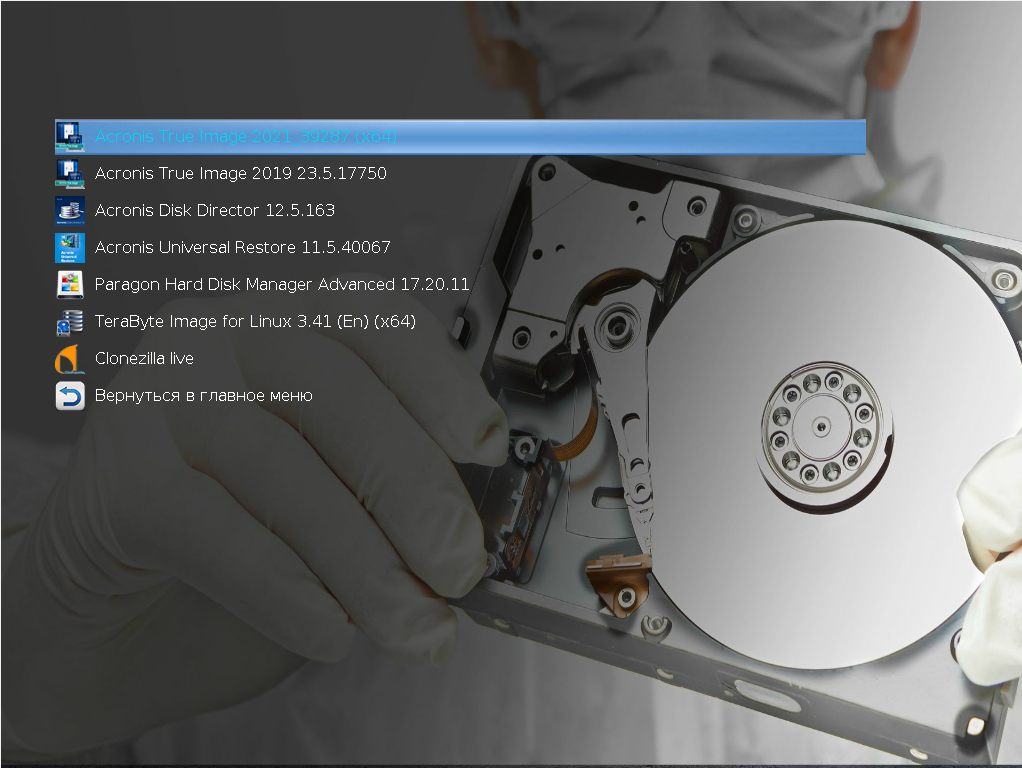Go back via Вернуться в главное меню

pos(203,396)
